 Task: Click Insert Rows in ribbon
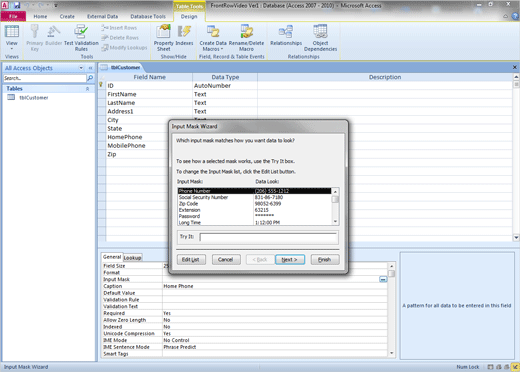click(119, 28)
